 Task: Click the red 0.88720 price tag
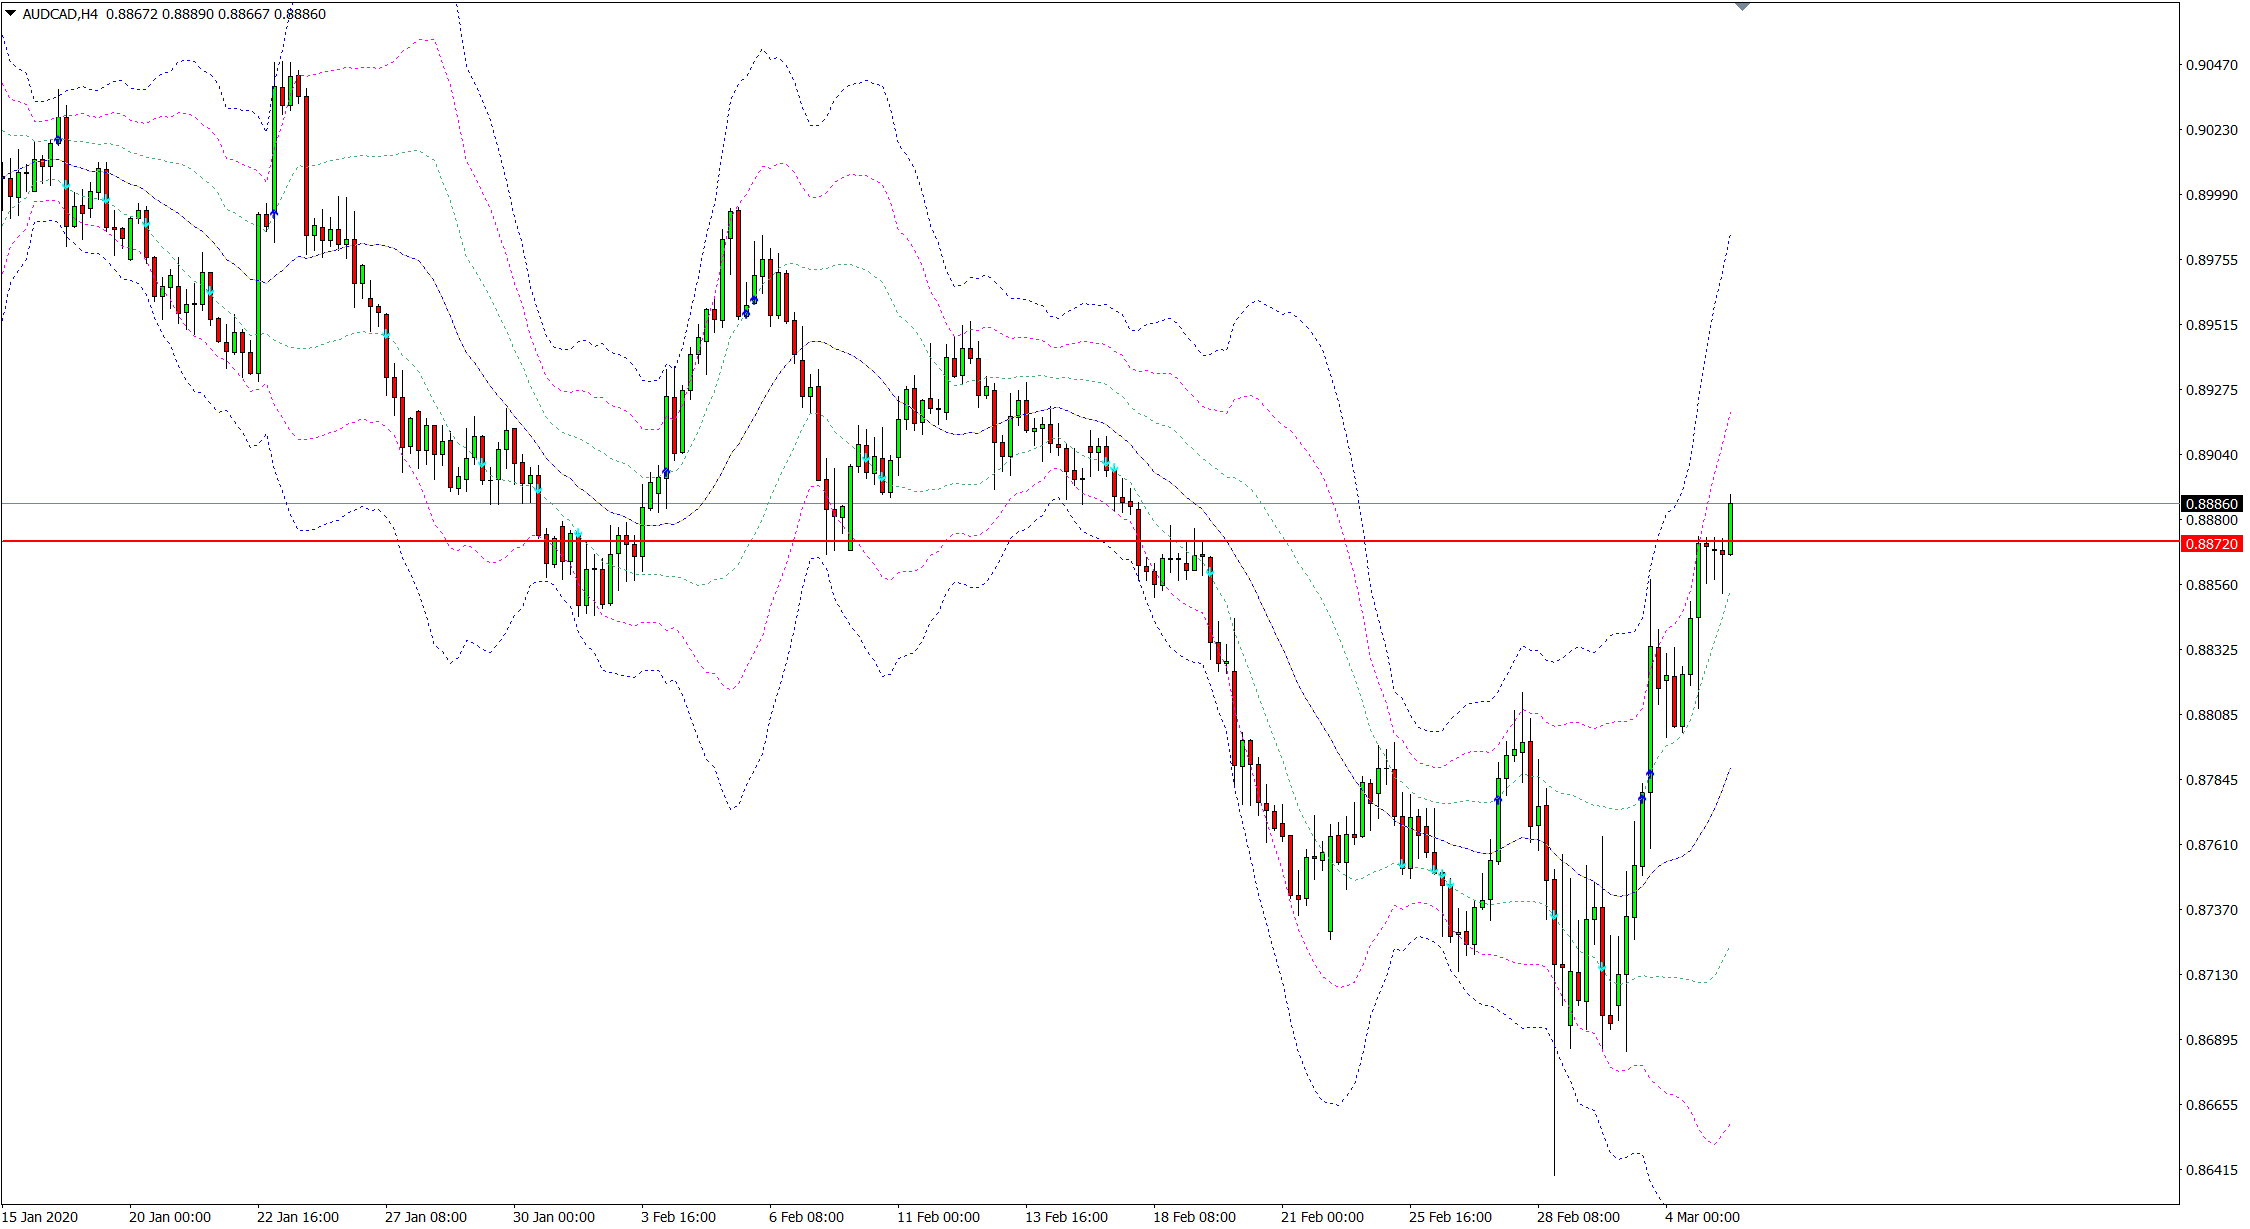(2211, 544)
